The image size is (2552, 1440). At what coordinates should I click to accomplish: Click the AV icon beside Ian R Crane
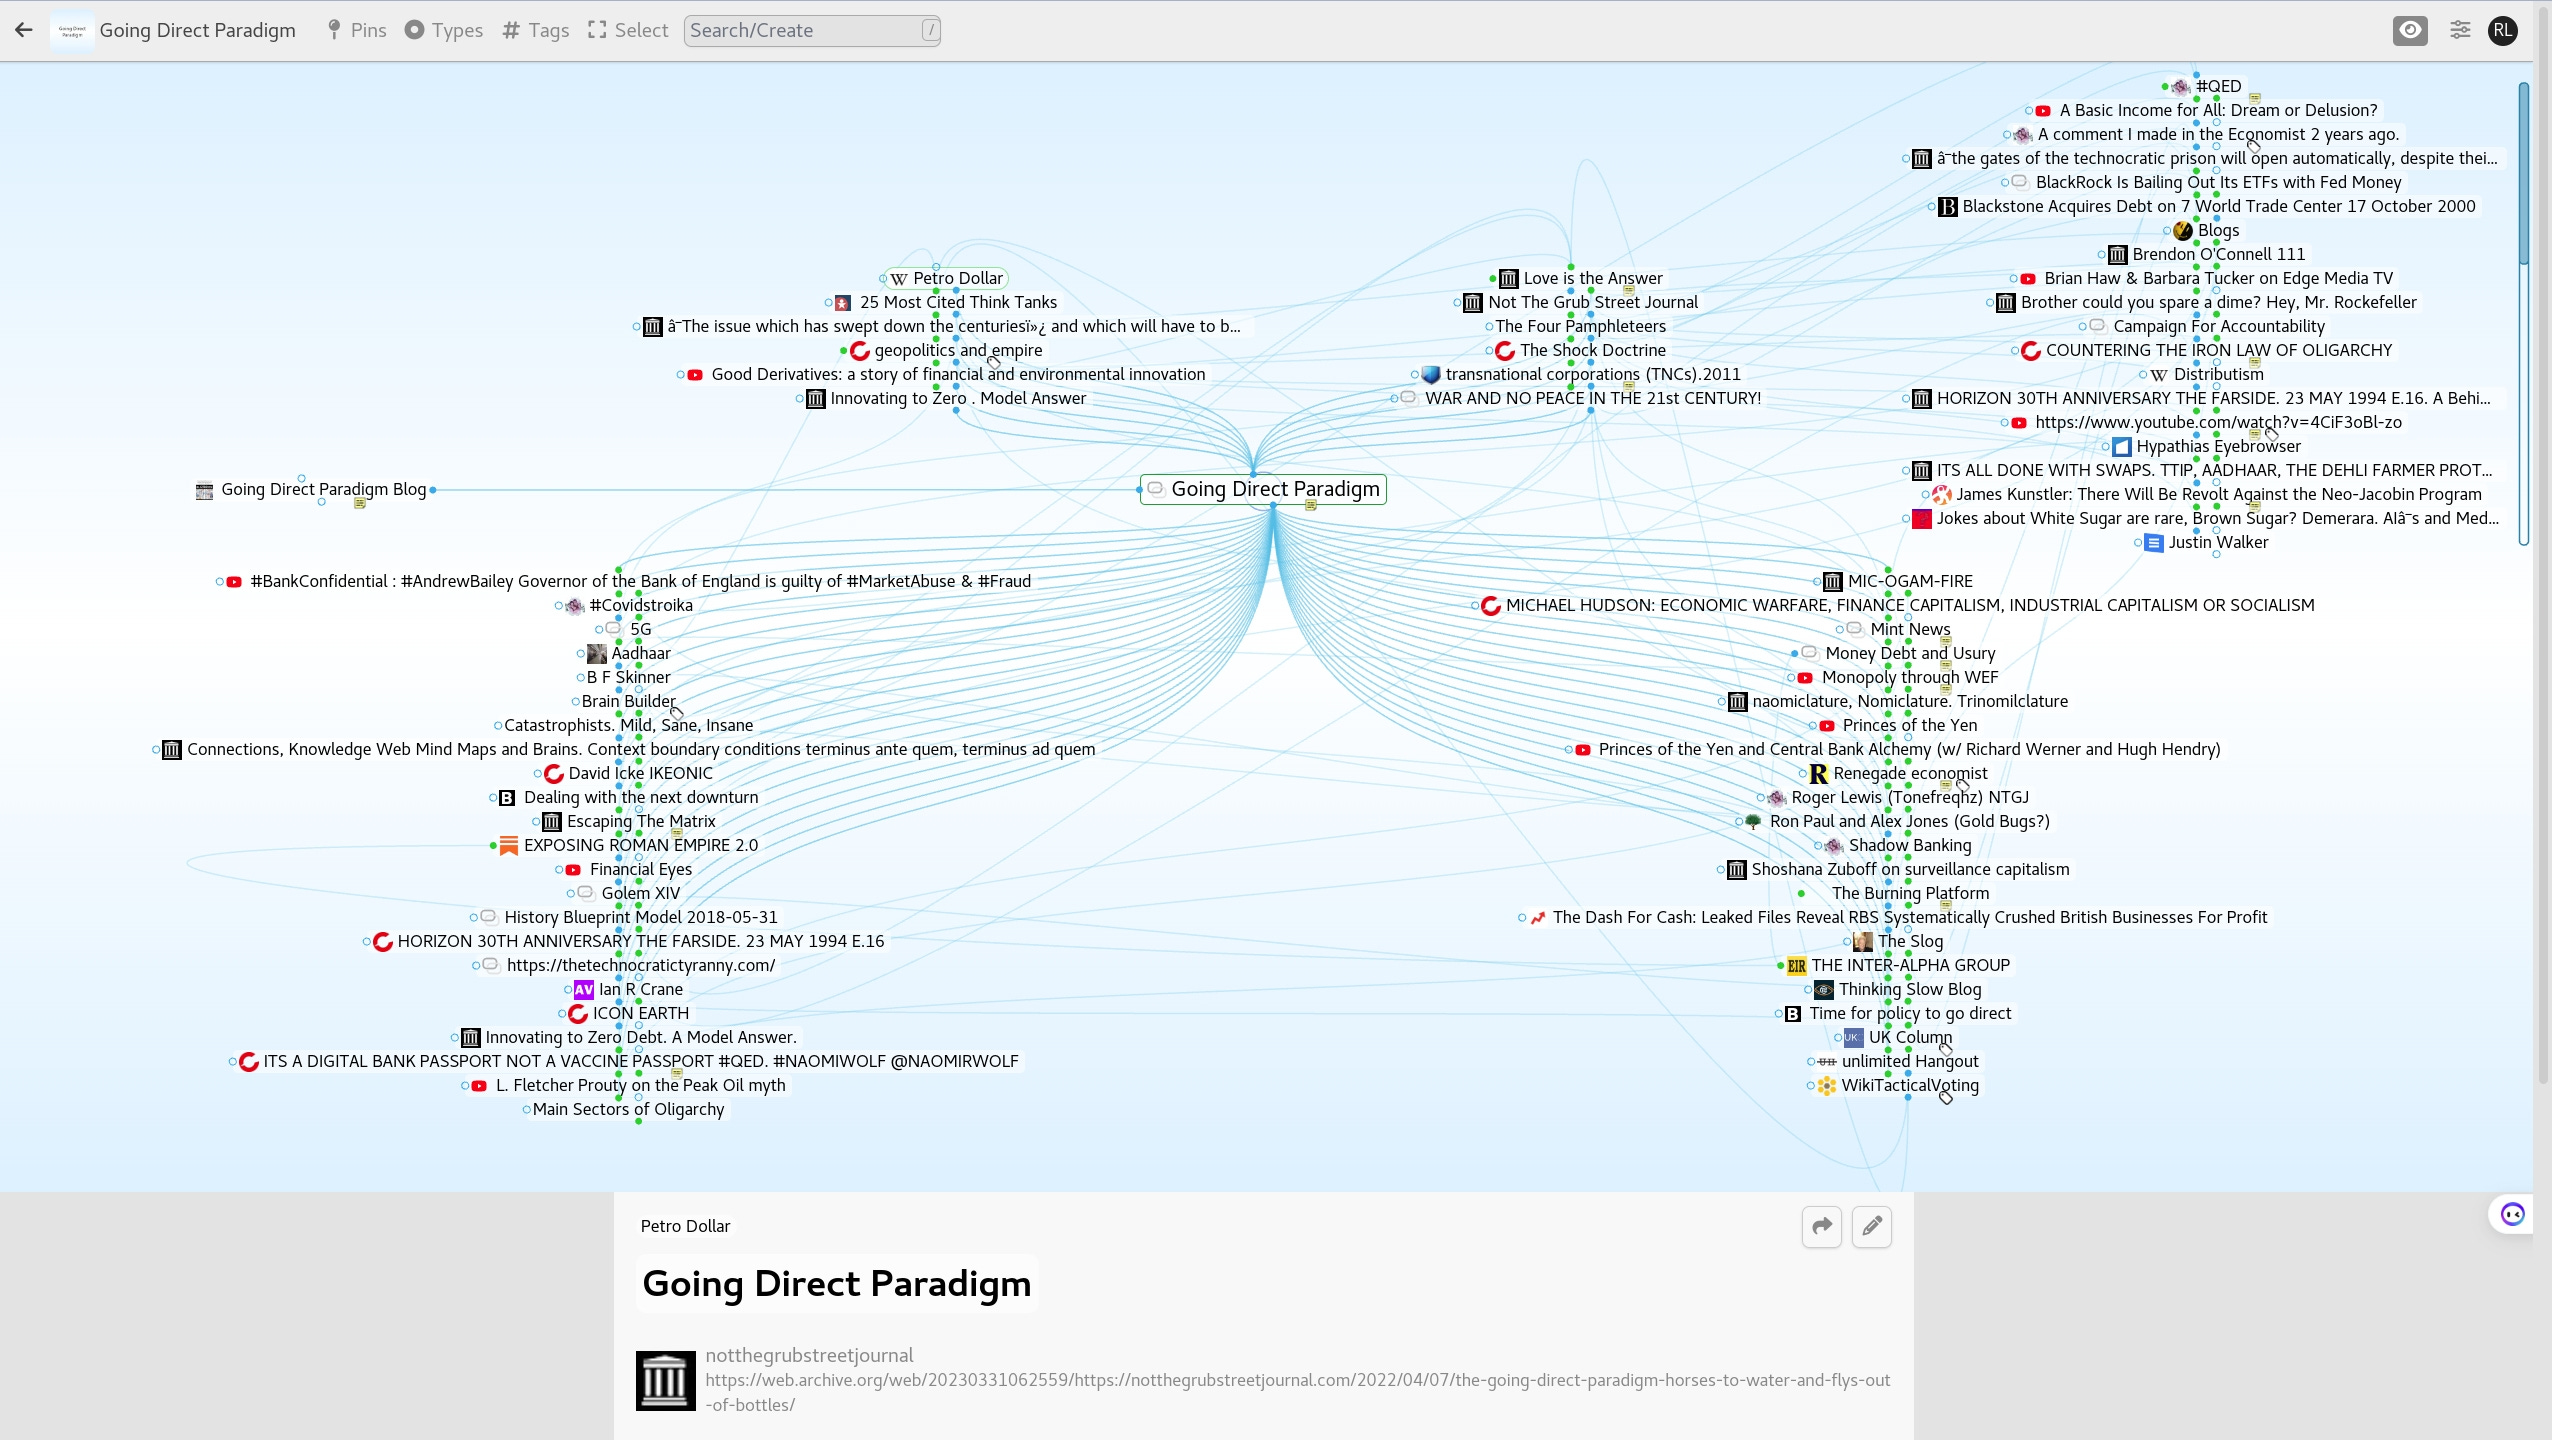584,990
